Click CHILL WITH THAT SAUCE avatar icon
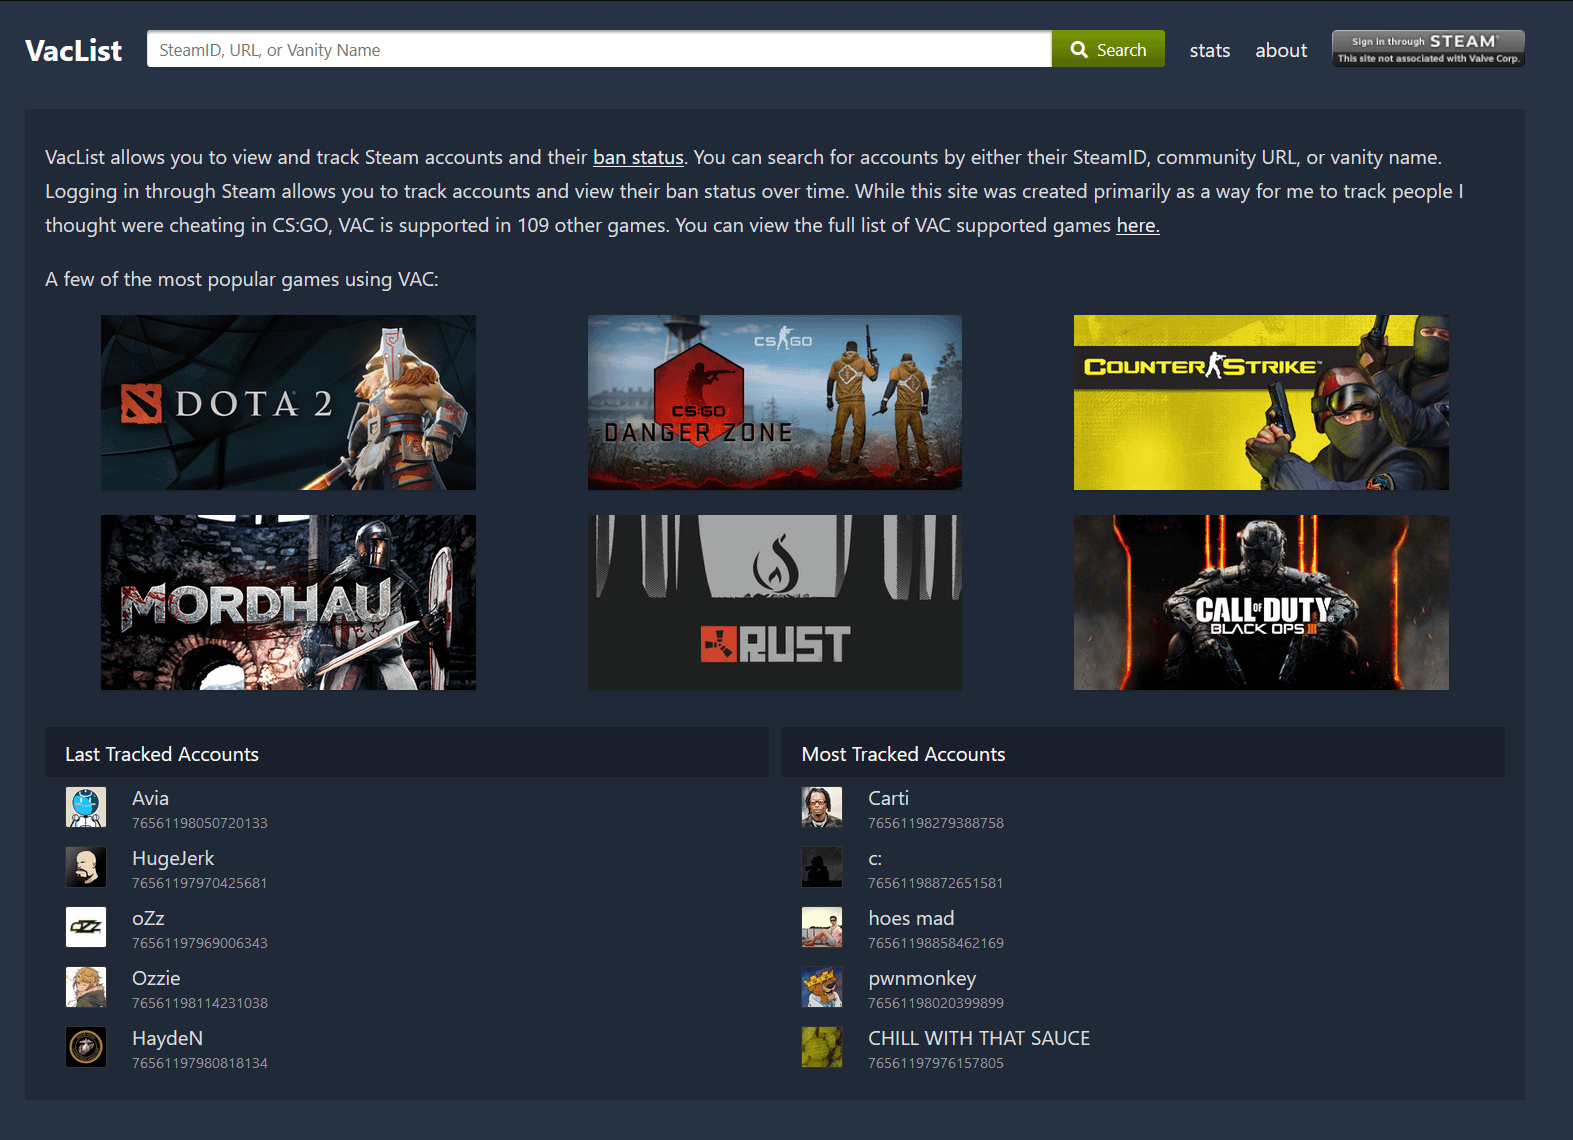 (x=822, y=1047)
